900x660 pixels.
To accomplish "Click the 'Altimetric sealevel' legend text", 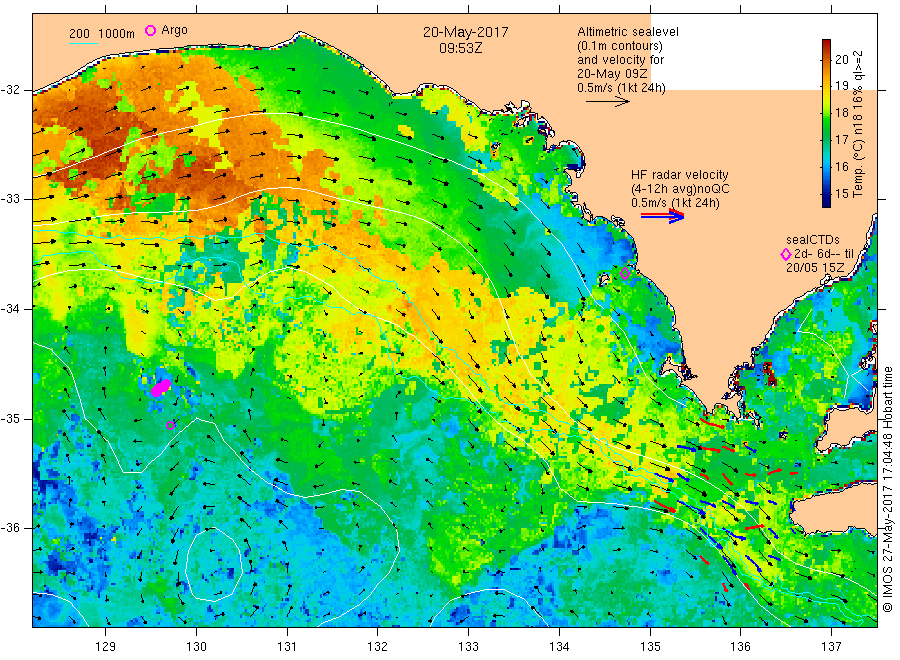I will (x=628, y=32).
